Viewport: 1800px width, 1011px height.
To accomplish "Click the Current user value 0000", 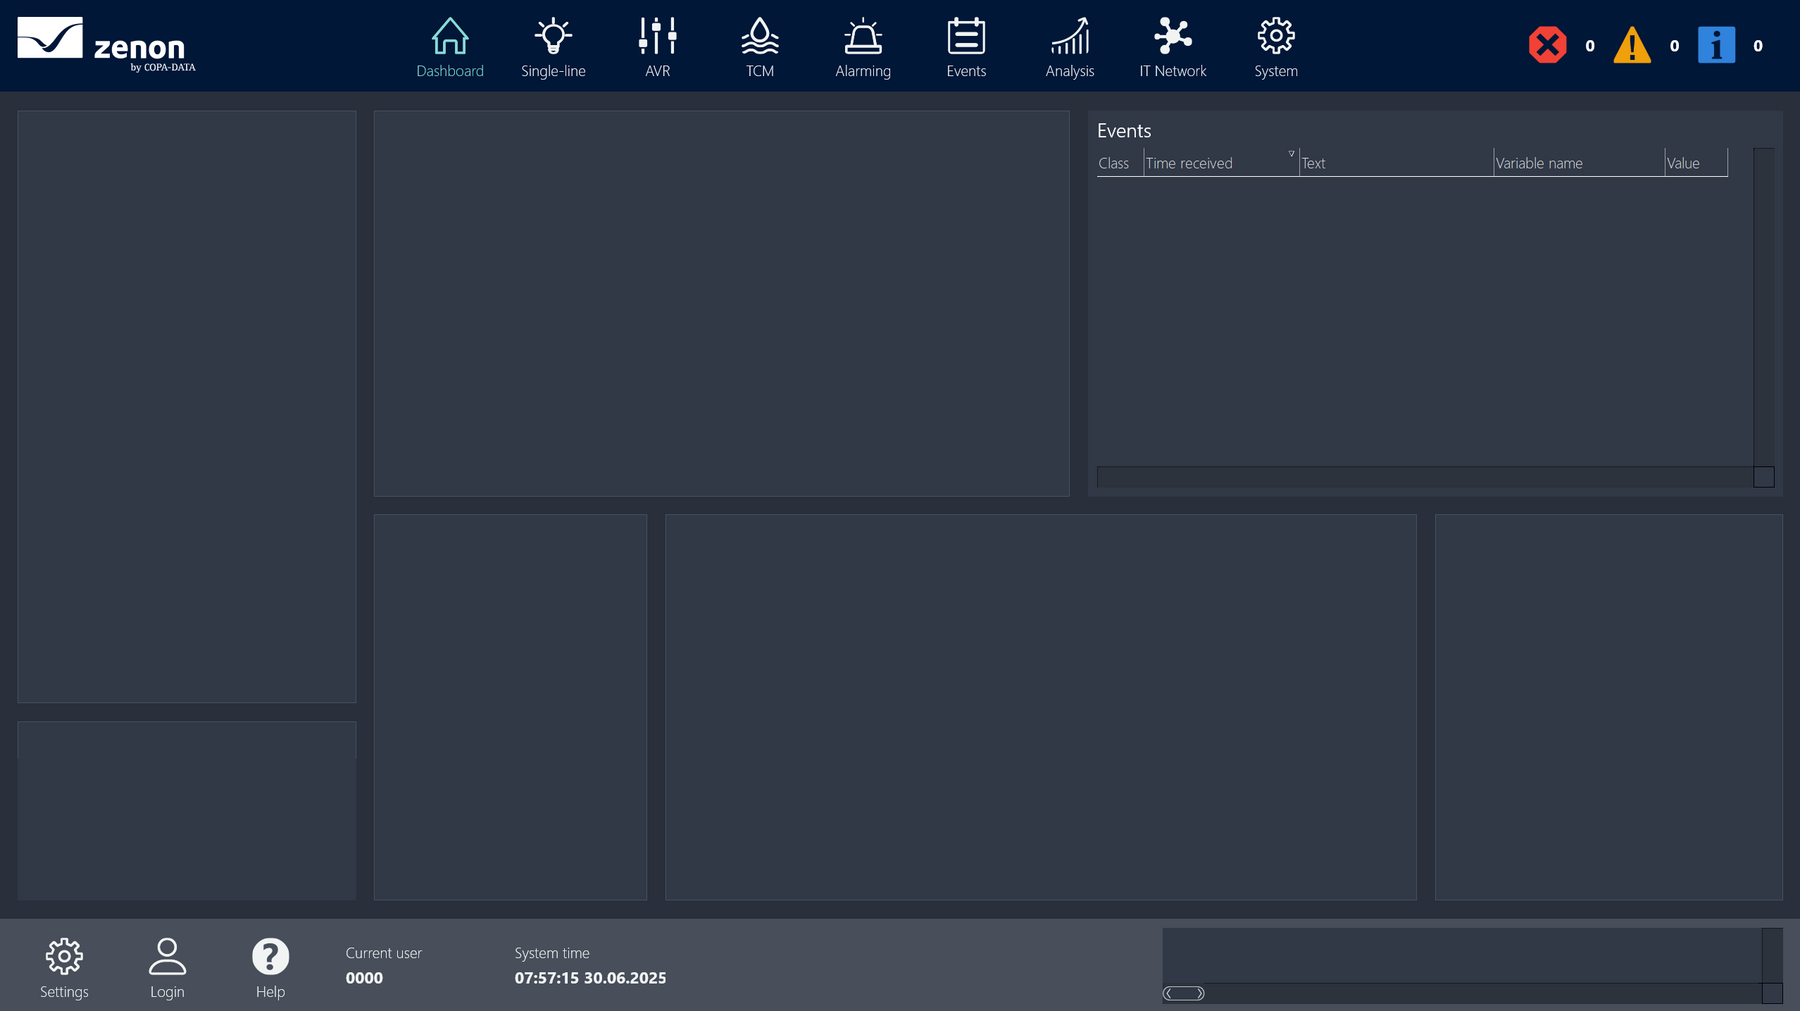I will (x=364, y=978).
